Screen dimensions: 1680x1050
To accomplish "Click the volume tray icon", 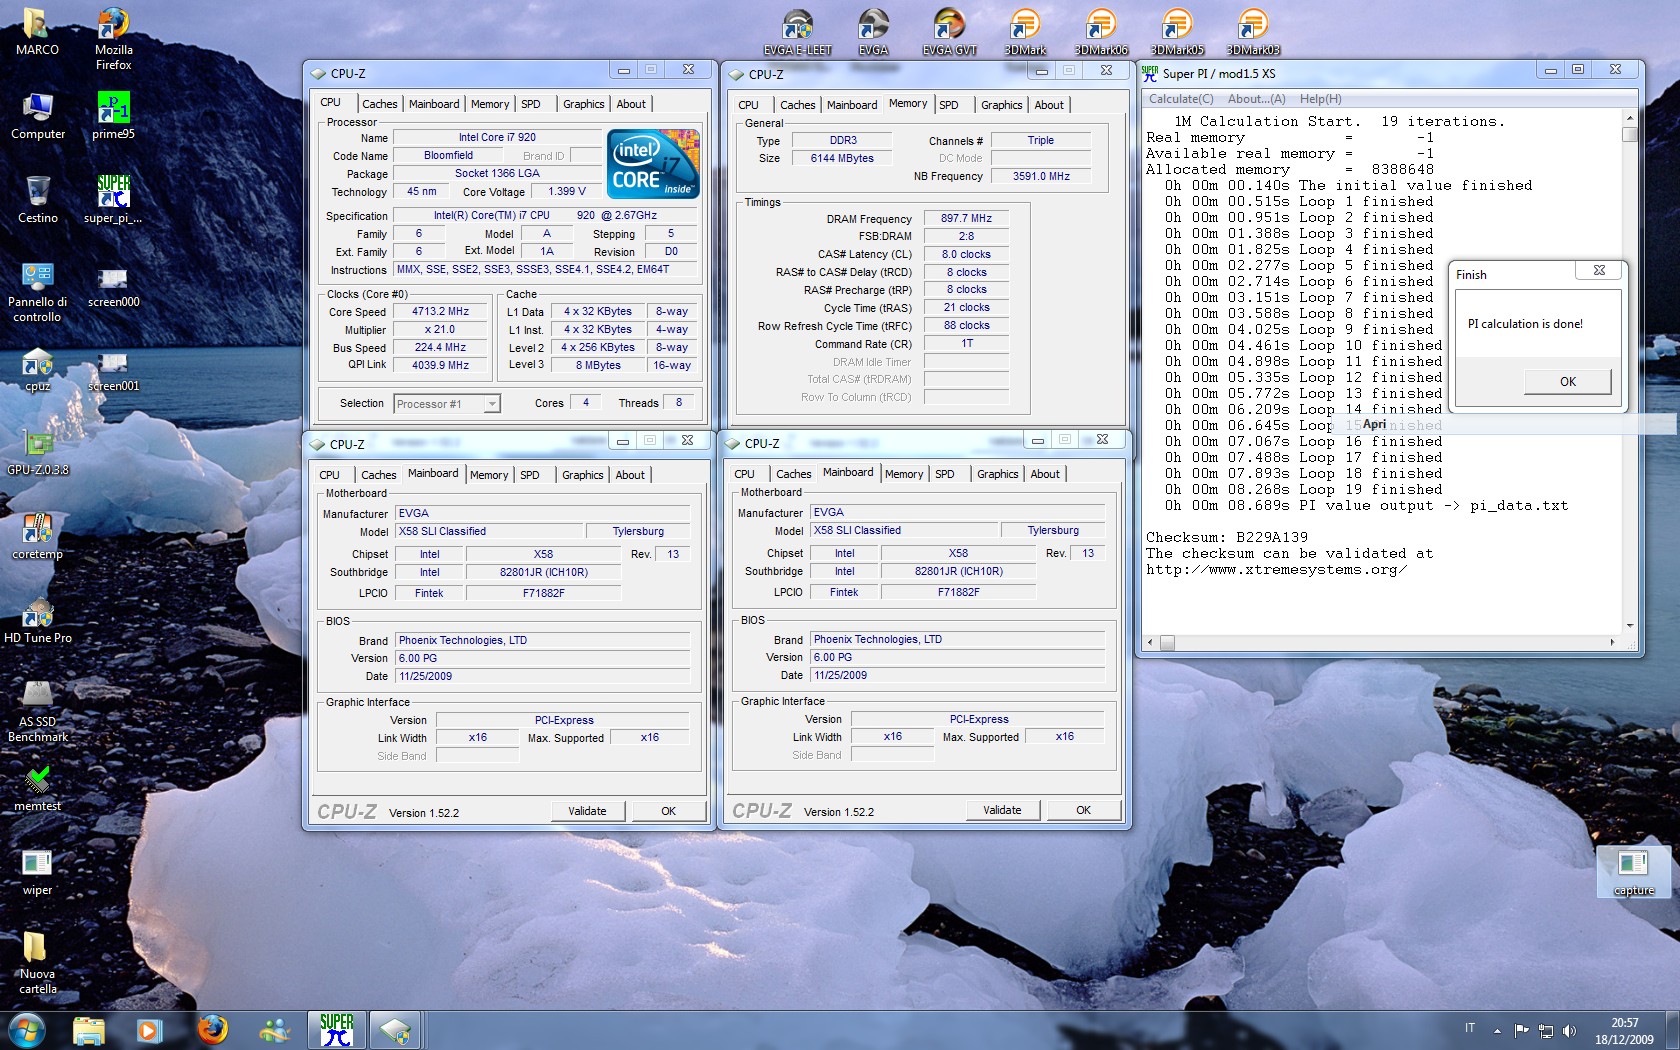I will tap(1569, 1030).
